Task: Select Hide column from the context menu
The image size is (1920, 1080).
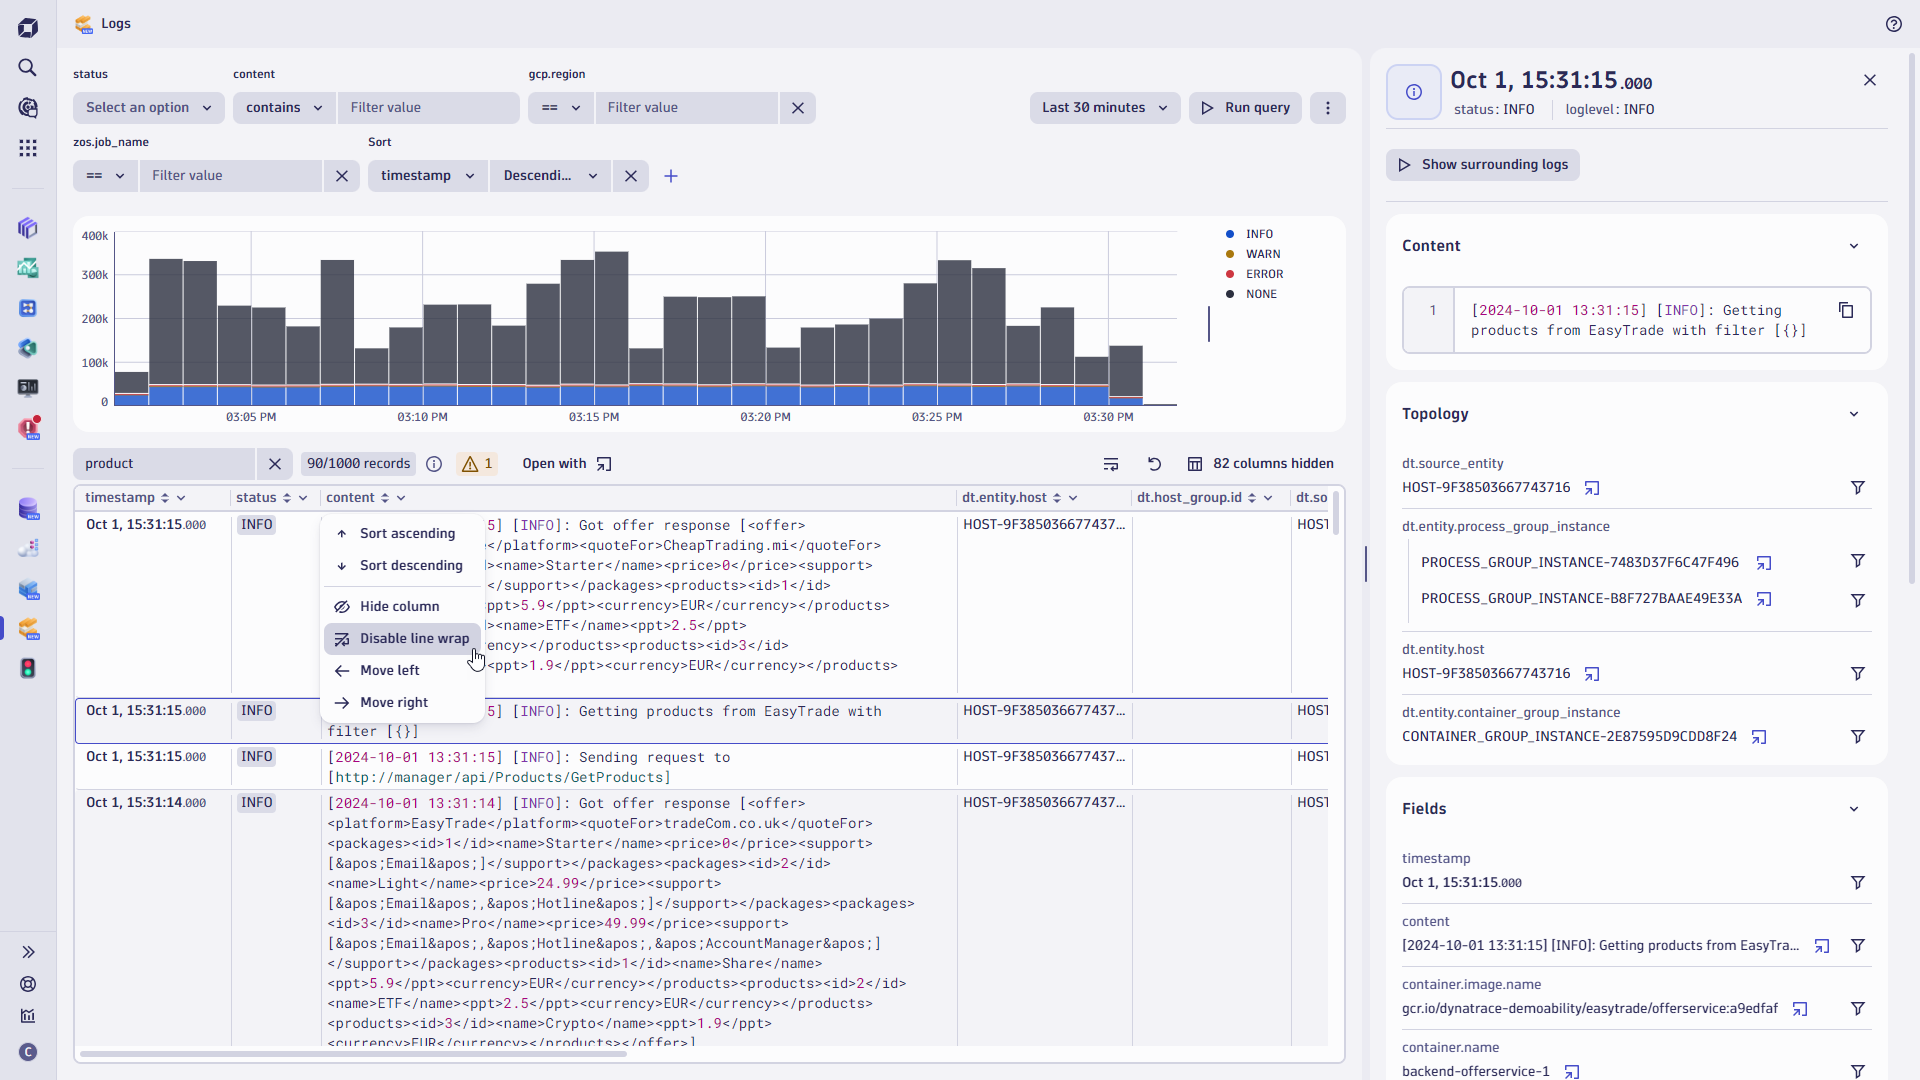Action: pyautogui.click(x=399, y=606)
